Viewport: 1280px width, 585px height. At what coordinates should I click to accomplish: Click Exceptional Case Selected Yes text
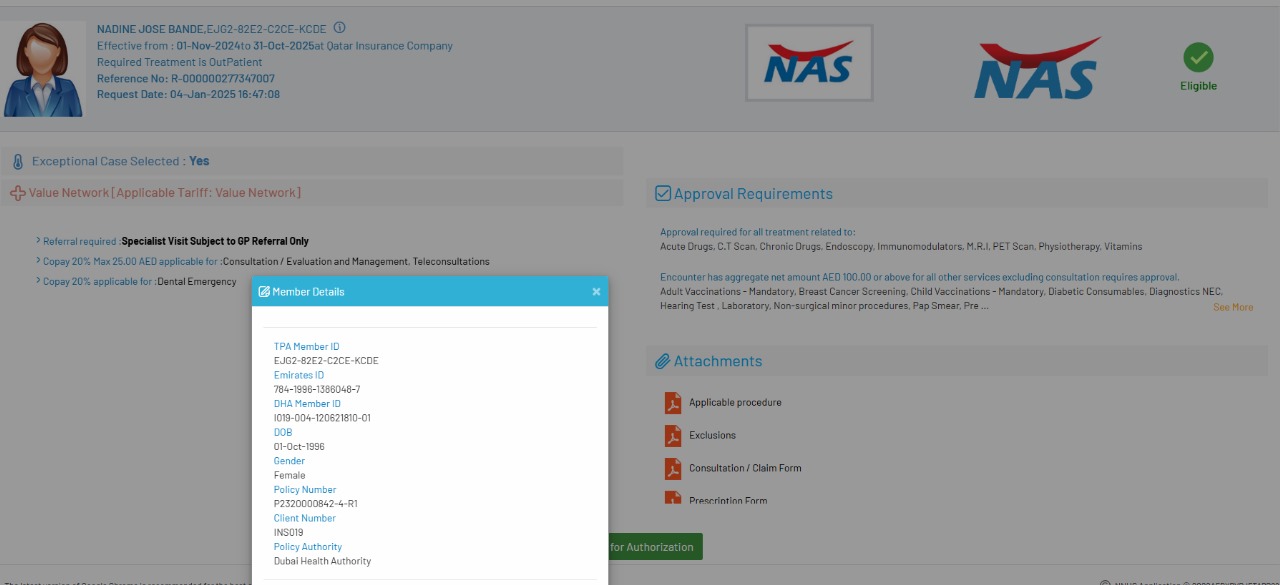120,161
